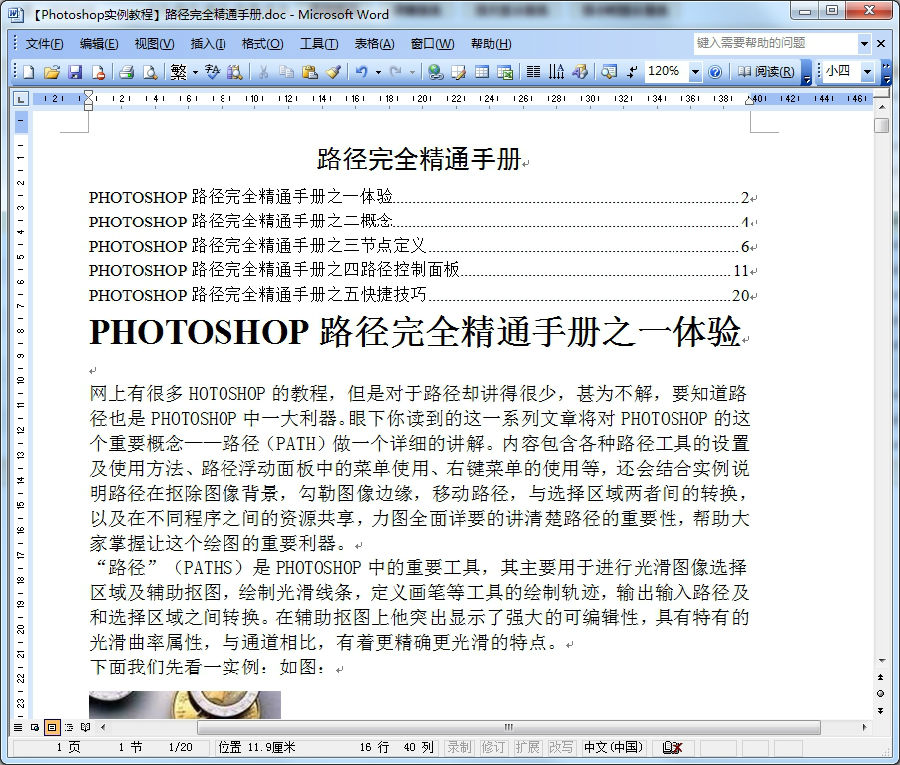The image size is (900, 765).
Task: Open the 表格(A) menu
Action: [374, 44]
